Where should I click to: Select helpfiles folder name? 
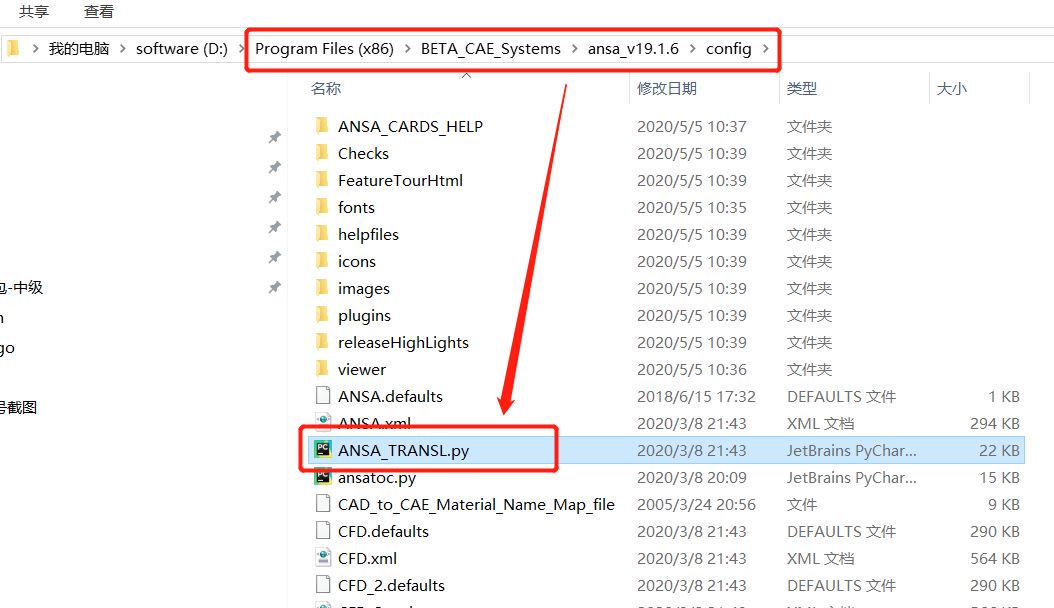pyautogui.click(x=368, y=234)
